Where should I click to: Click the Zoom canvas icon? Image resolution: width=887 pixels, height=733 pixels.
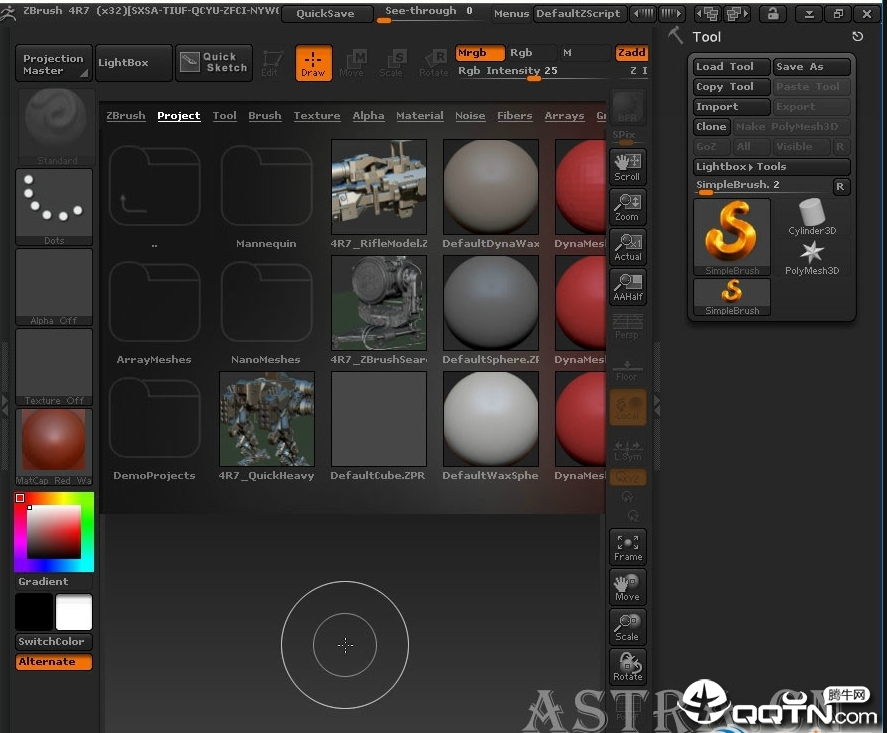pyautogui.click(x=628, y=207)
